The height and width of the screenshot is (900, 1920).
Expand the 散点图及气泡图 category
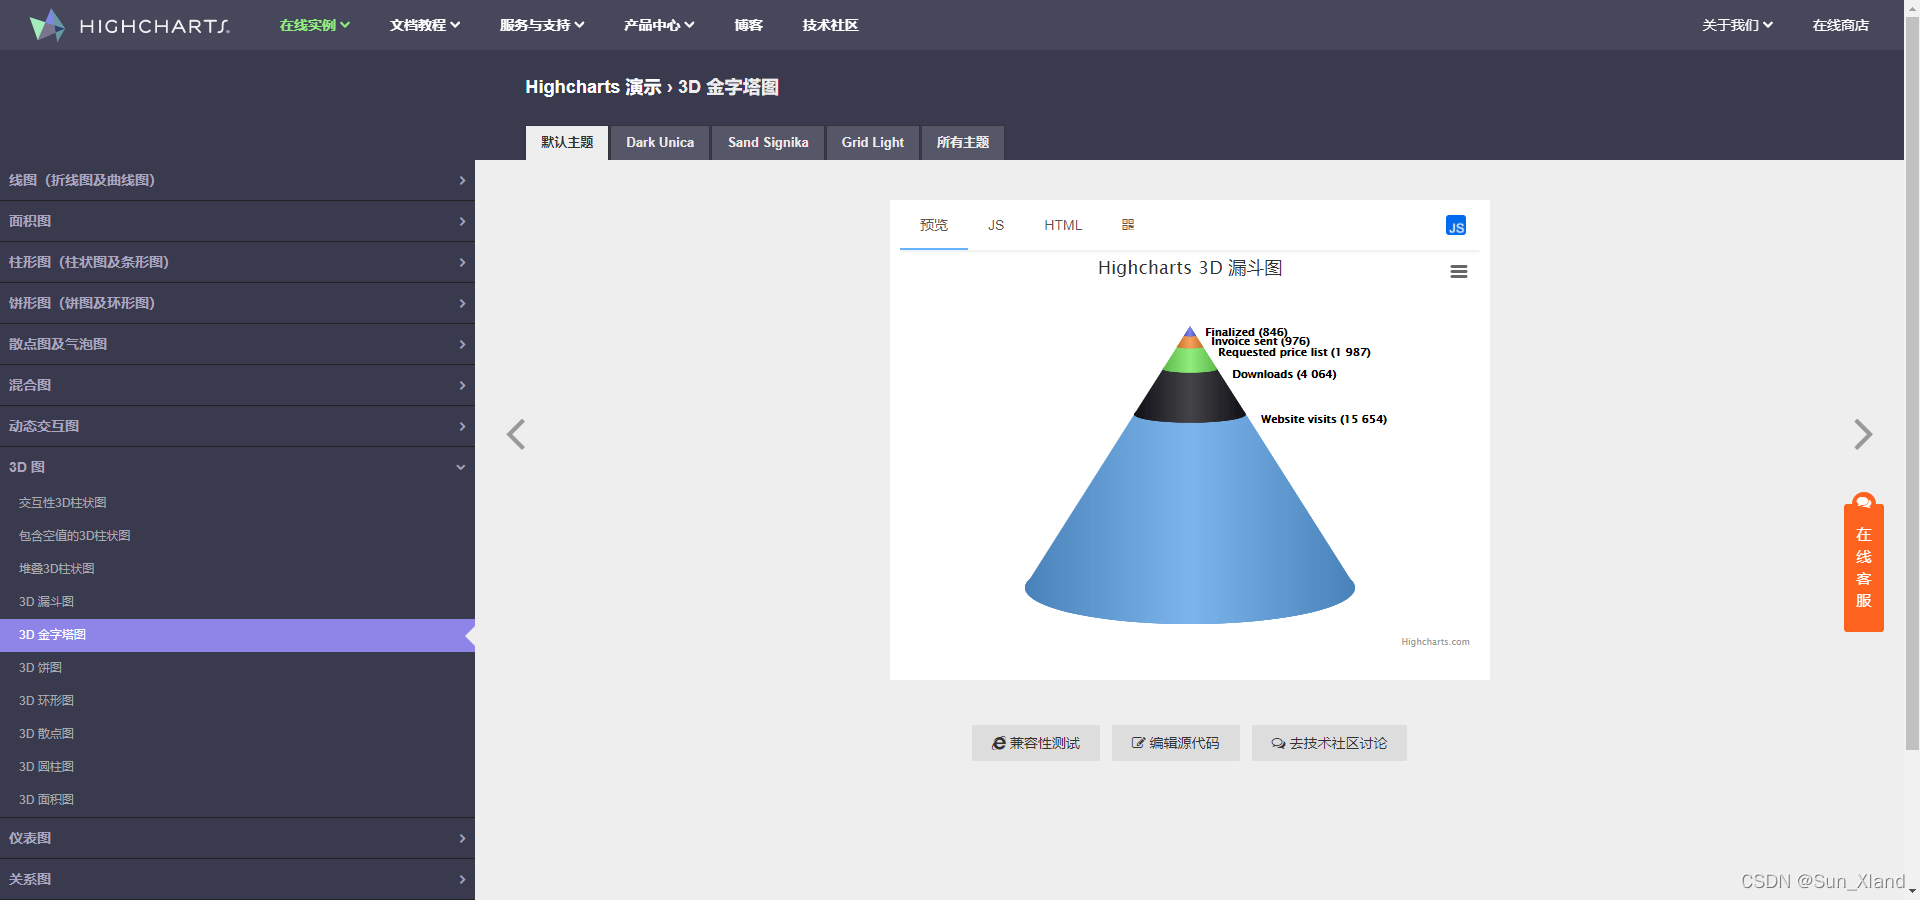pos(237,344)
